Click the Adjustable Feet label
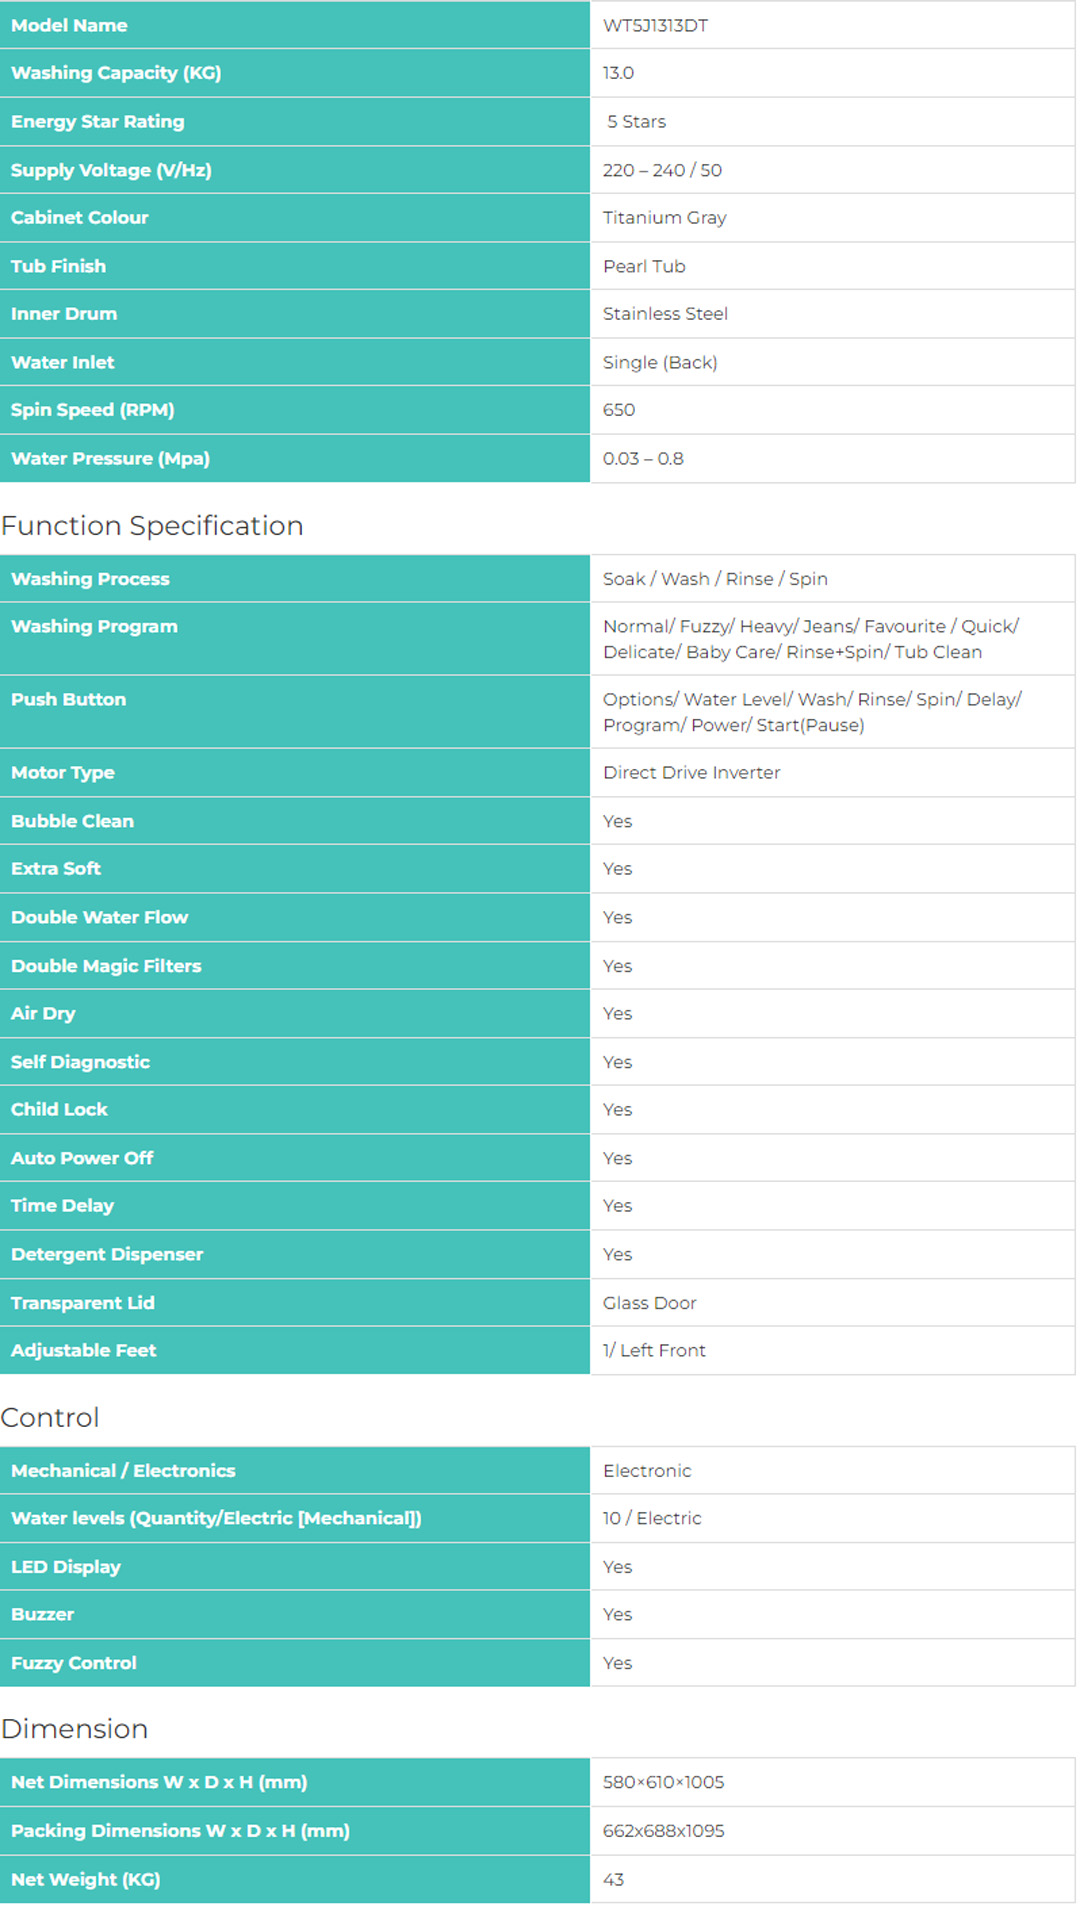 tap(83, 1351)
